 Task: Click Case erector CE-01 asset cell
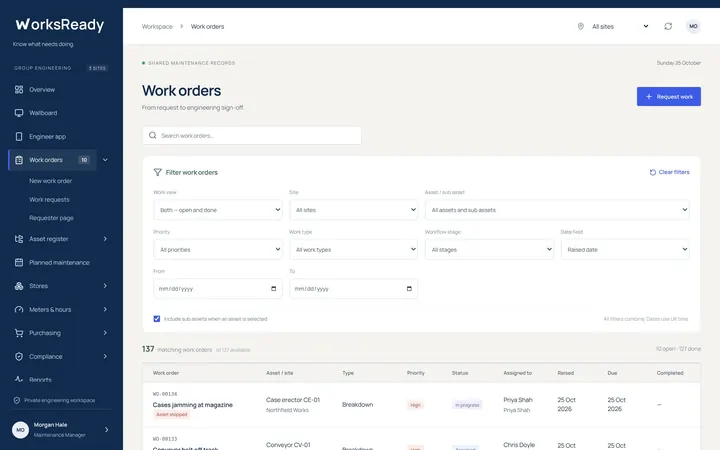293,400
